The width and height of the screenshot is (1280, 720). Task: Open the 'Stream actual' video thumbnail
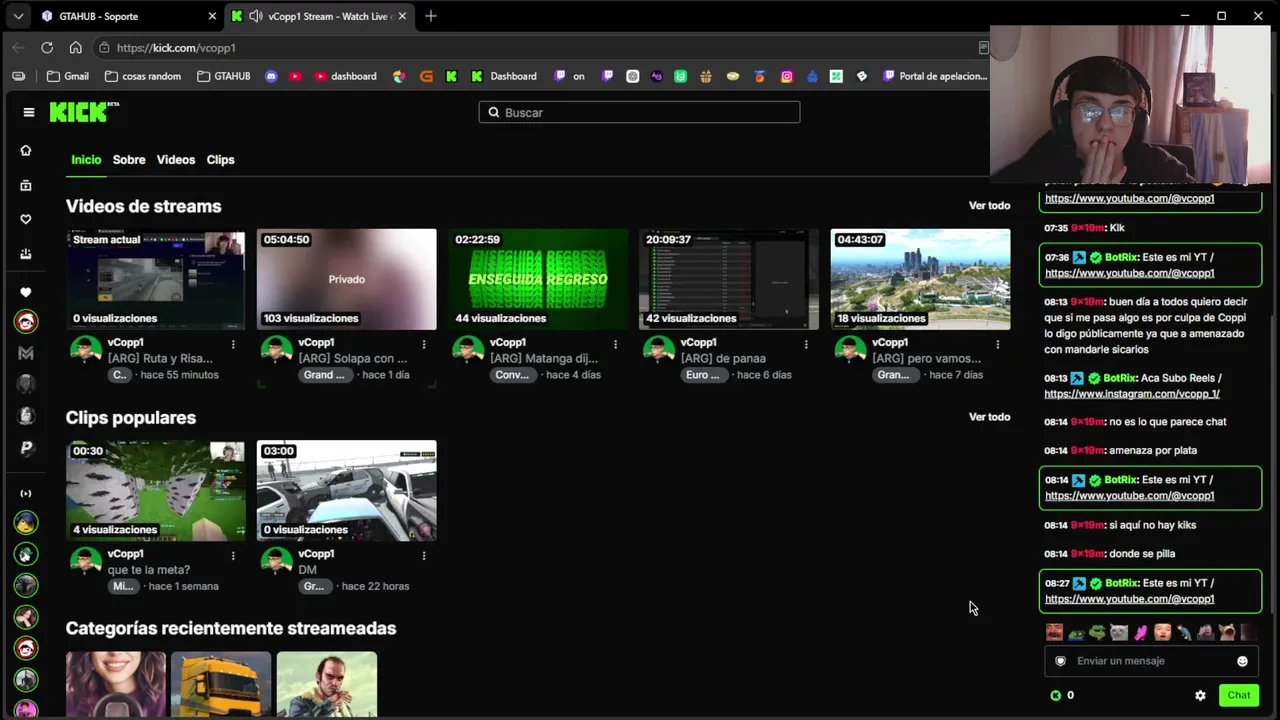click(156, 279)
